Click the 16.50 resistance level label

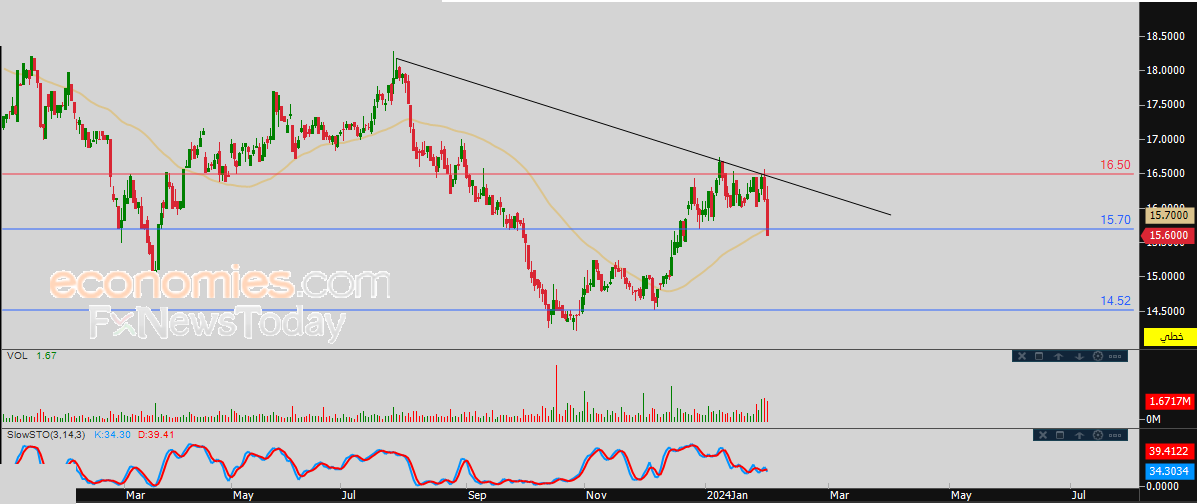tap(1115, 165)
